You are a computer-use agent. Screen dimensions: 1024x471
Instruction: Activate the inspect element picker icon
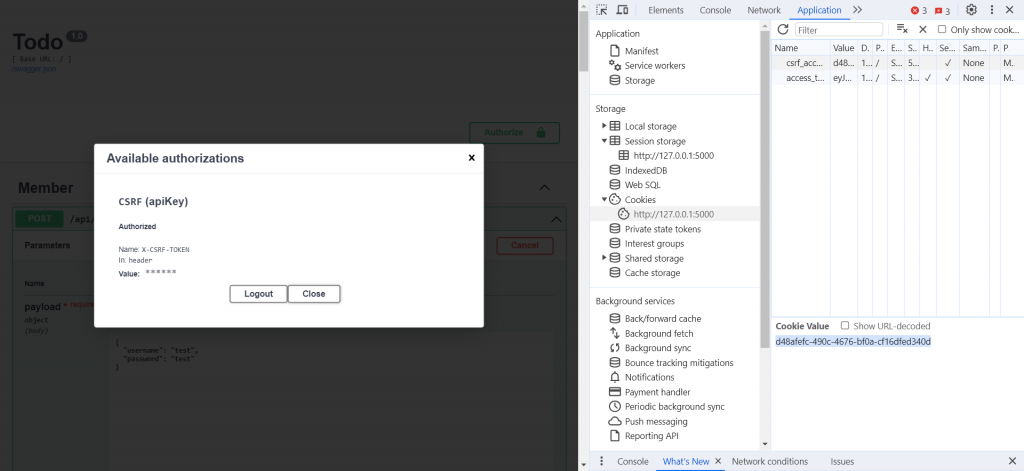[x=601, y=10]
